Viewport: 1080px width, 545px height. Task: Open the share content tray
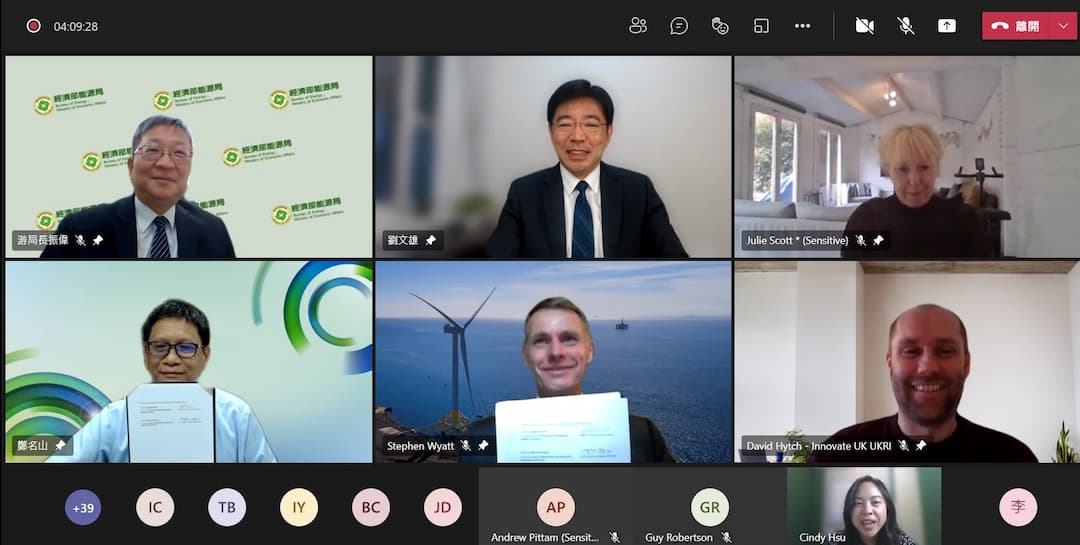pyautogui.click(x=947, y=26)
